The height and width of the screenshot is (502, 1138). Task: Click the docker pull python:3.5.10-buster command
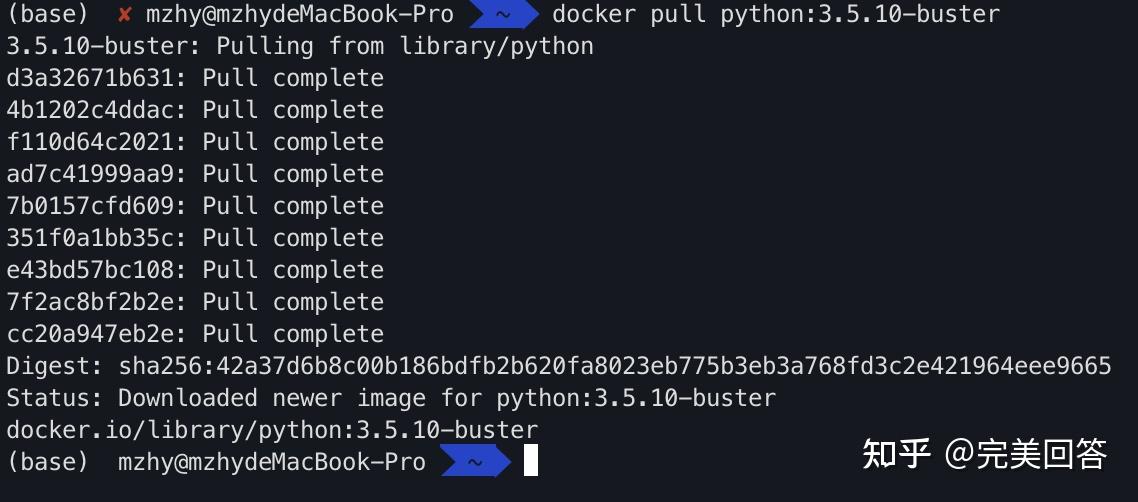[776, 15]
